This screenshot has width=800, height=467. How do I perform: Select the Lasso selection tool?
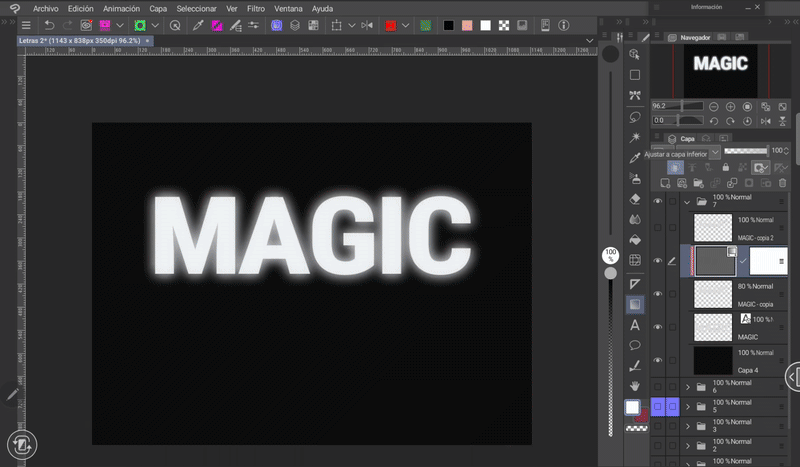[635, 117]
